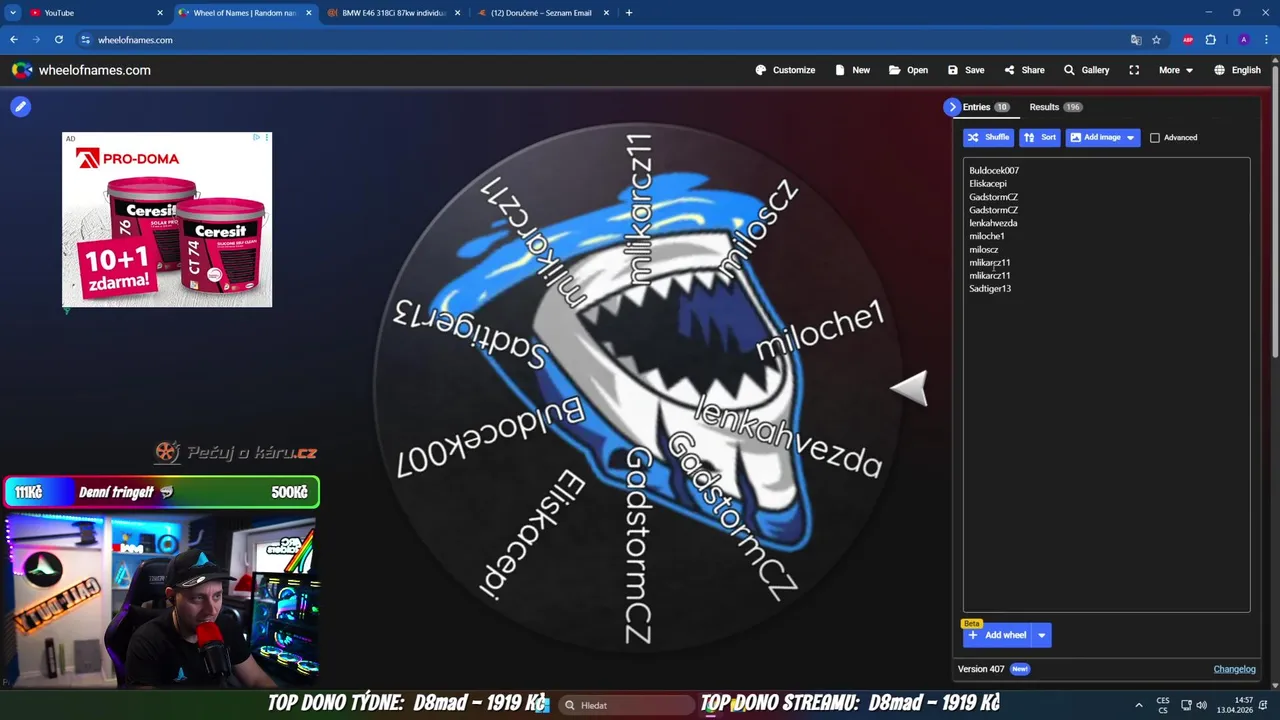Open the volume control in system tray

click(x=1201, y=705)
